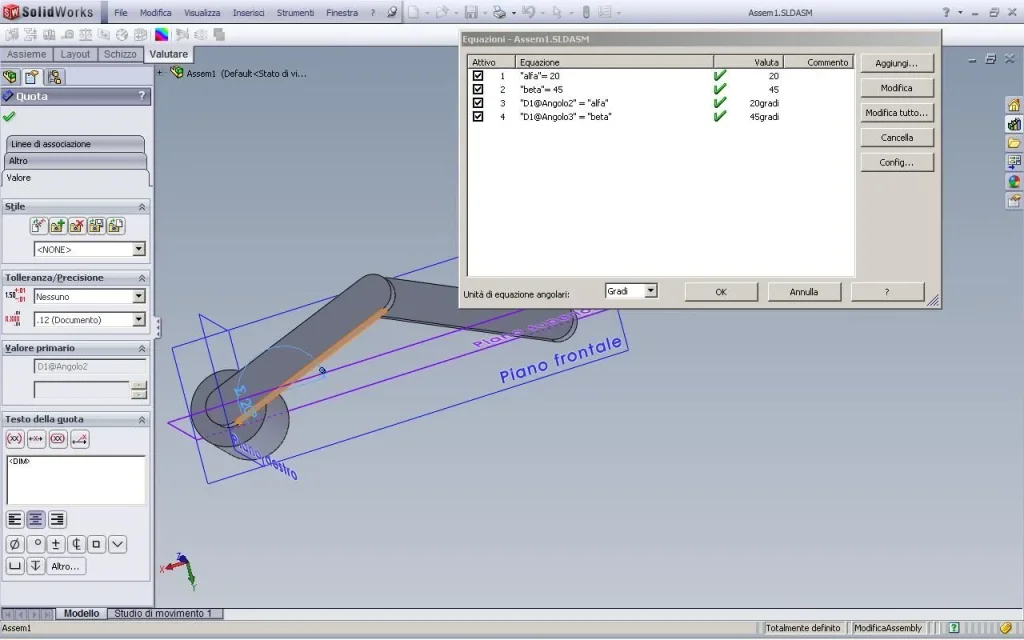Click the add style icon
The width and height of the screenshot is (1024, 640).
click(57, 226)
